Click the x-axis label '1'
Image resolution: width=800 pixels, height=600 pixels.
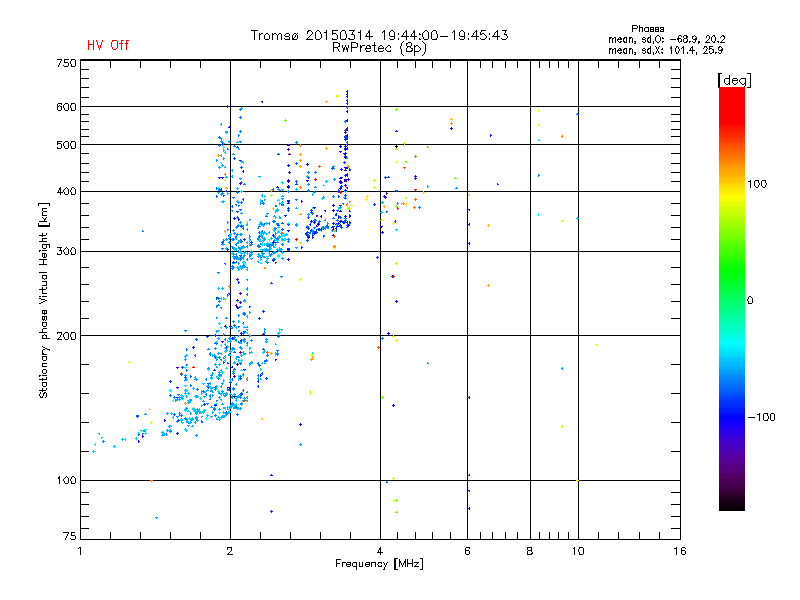[80, 551]
